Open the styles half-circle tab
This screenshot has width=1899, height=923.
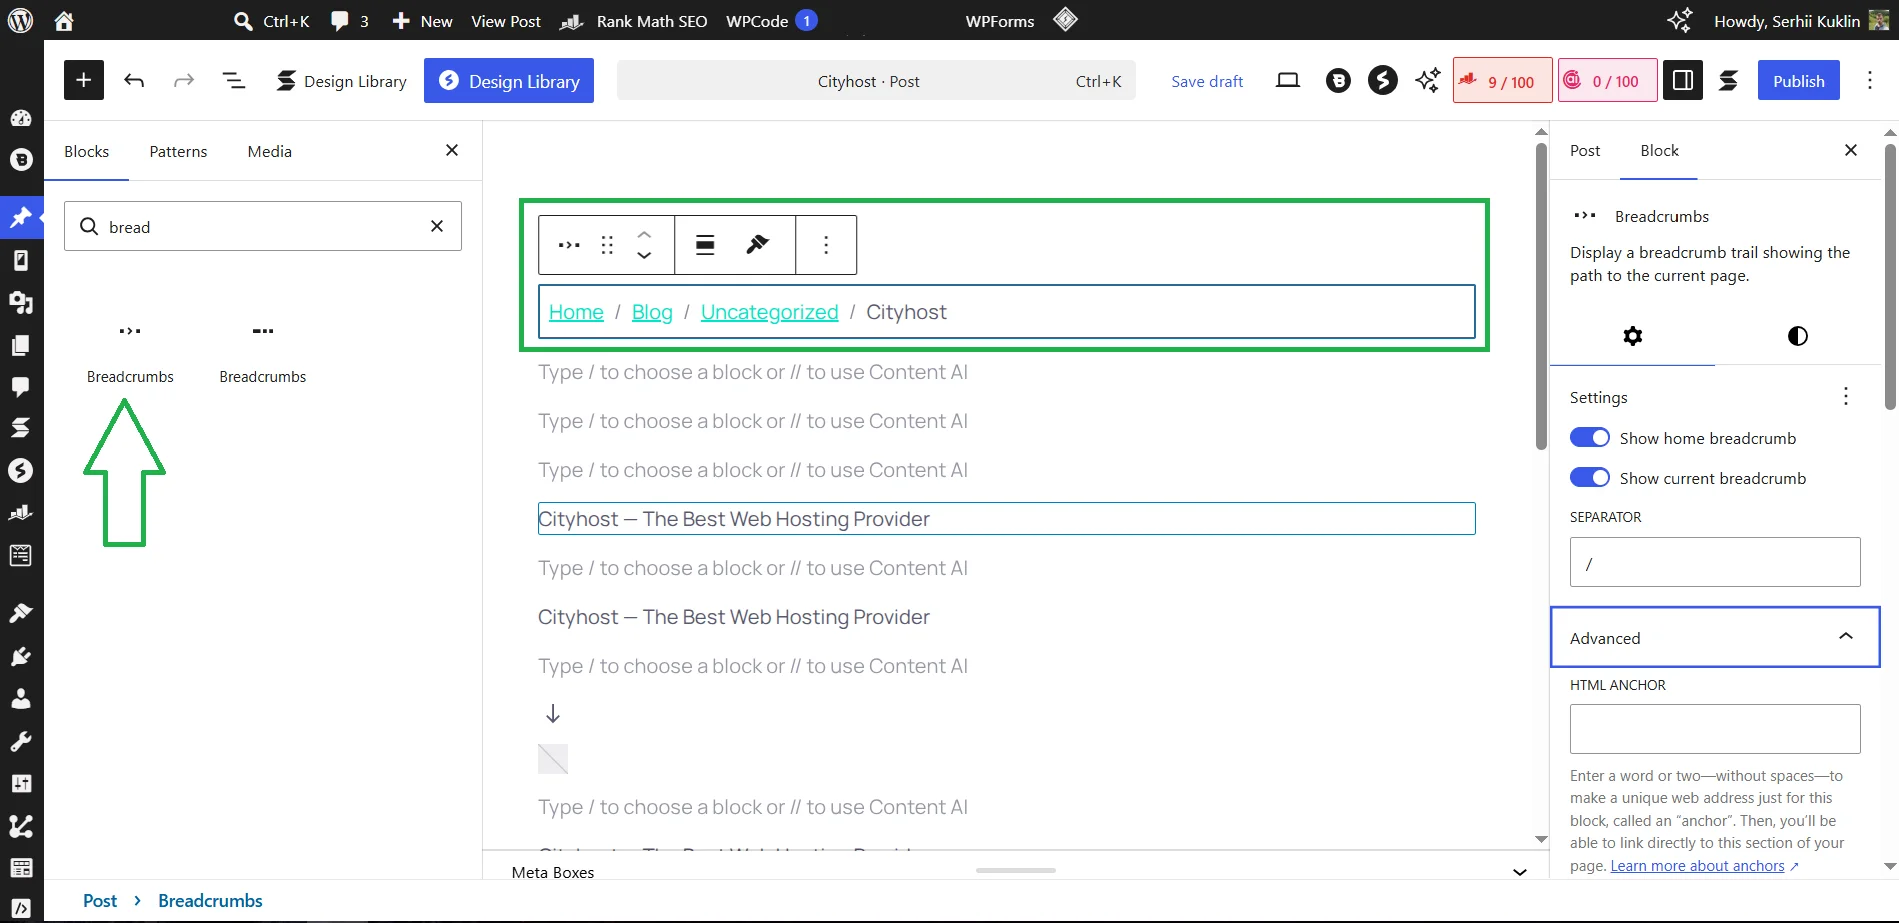tap(1797, 336)
